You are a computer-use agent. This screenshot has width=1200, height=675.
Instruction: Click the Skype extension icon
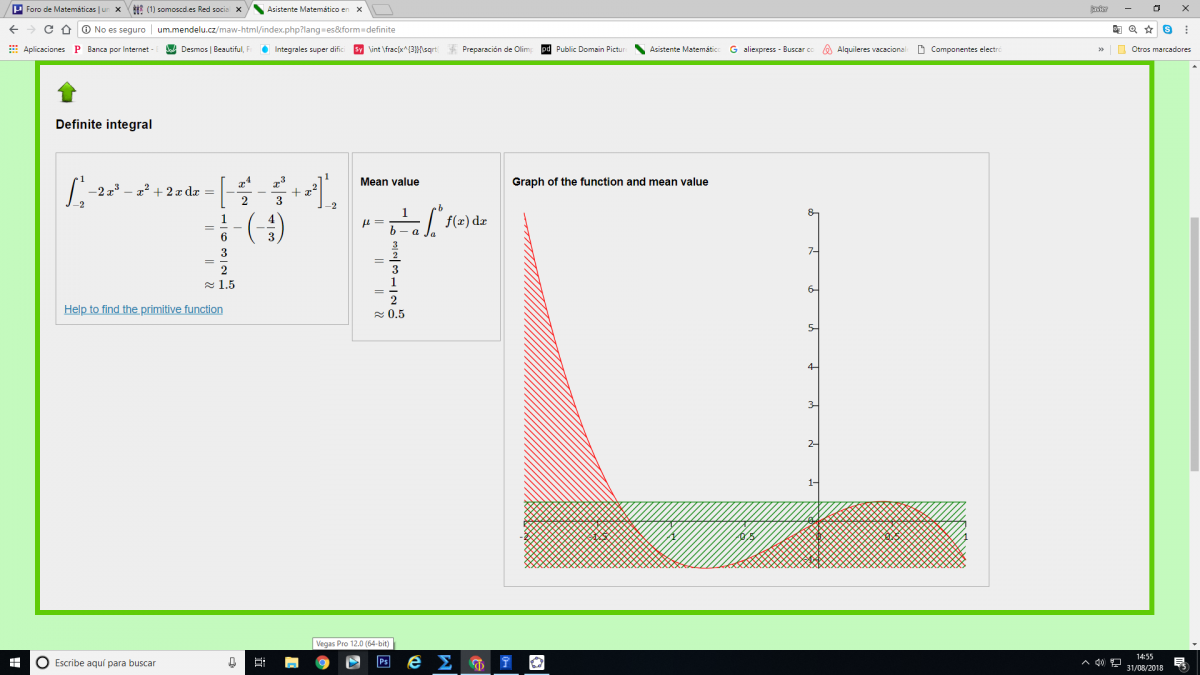pos(1167,30)
